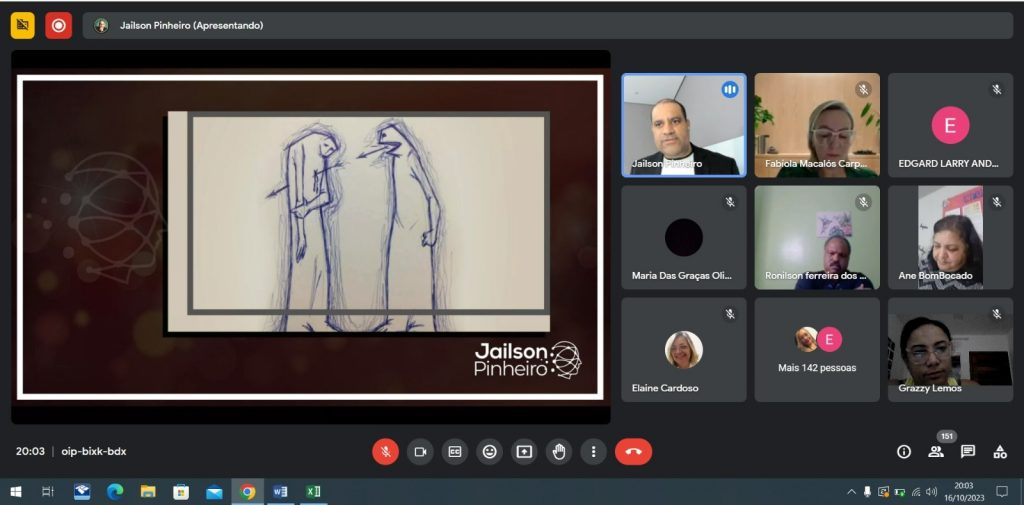
Task: Open the emoji reactions picker
Action: click(x=489, y=452)
